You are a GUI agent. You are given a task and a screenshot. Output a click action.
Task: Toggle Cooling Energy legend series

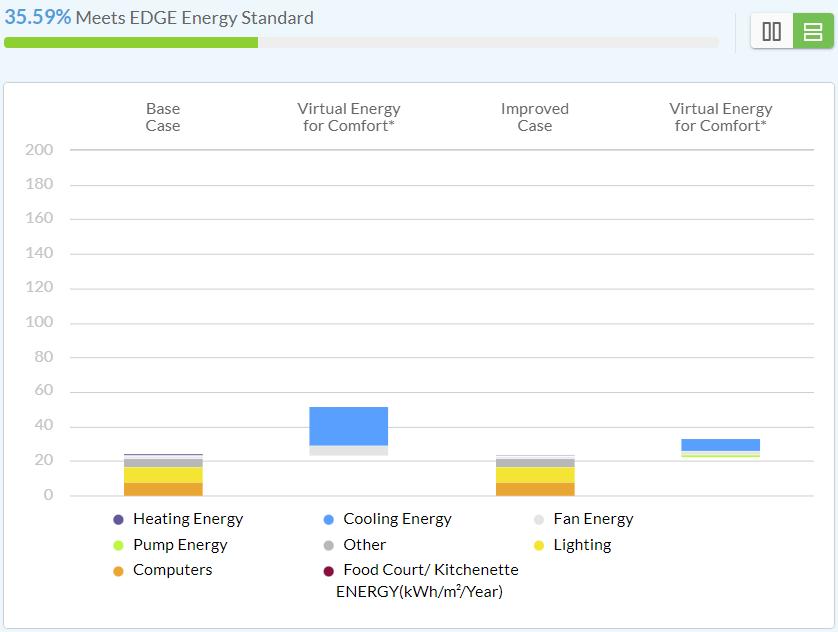(388, 519)
